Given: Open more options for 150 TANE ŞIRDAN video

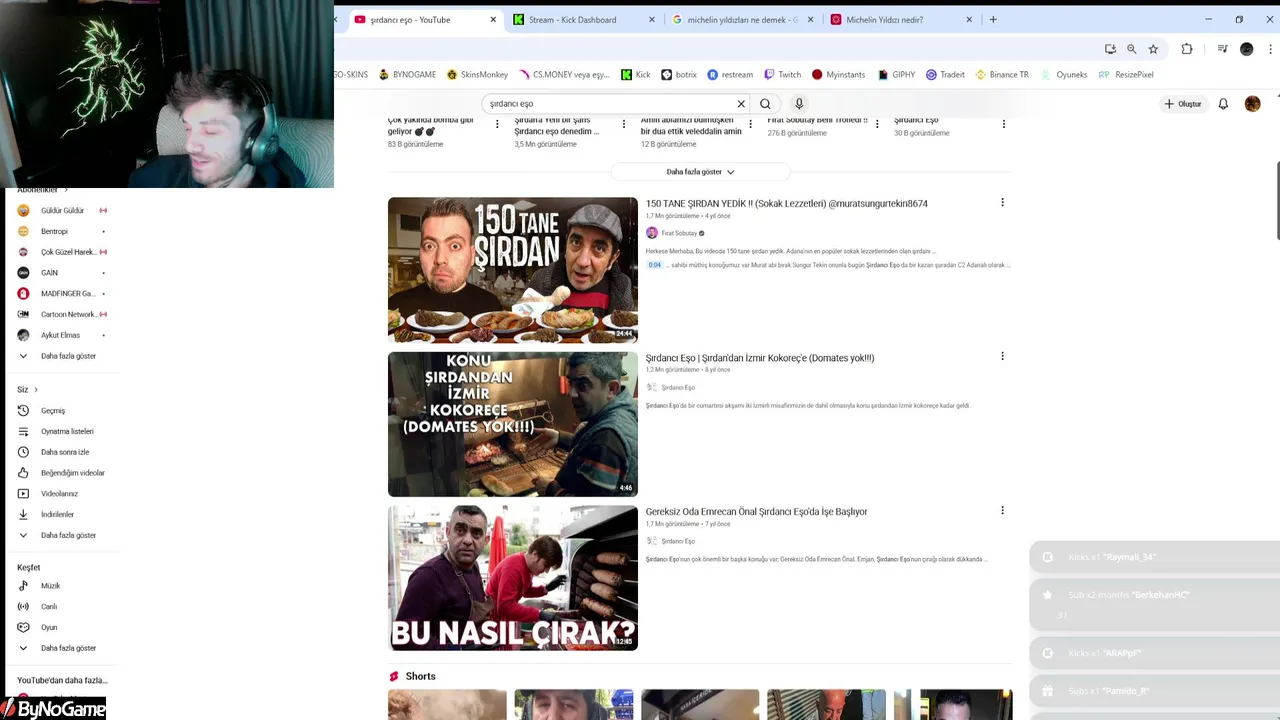Looking at the screenshot, I should tap(1002, 202).
